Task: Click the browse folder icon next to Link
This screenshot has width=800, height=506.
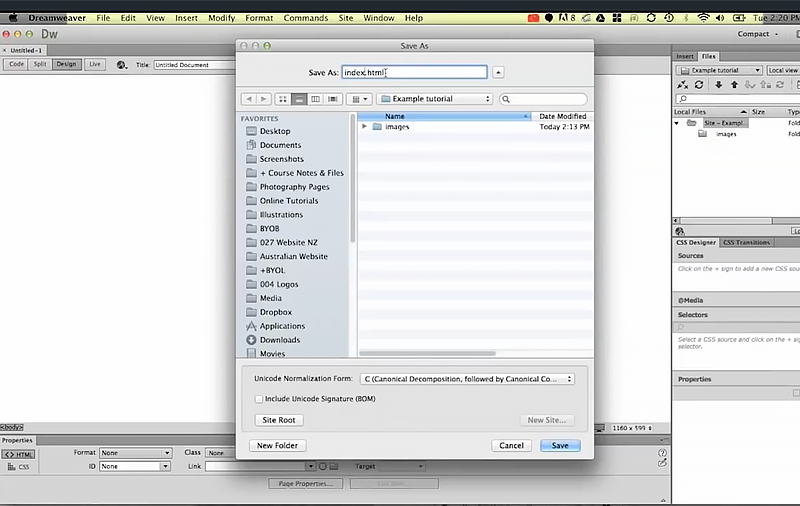Action: click(x=334, y=466)
